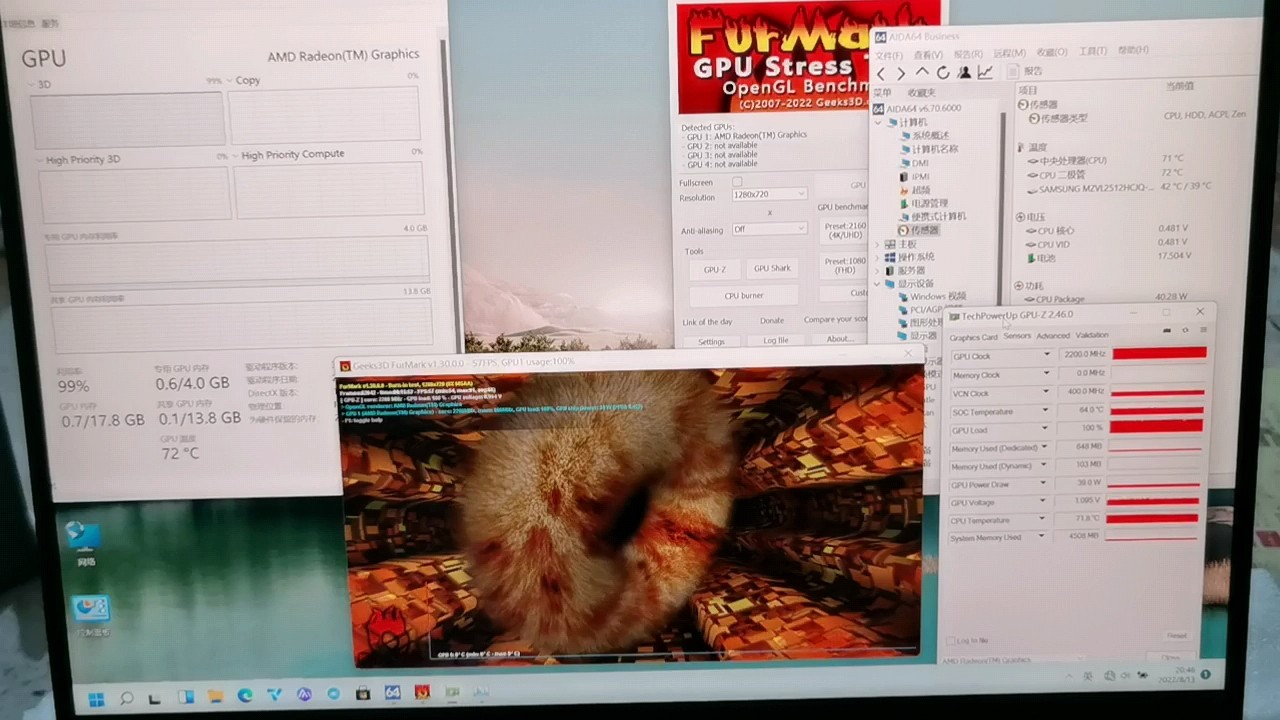Viewport: 1280px width, 720px height.
Task: Click the AIDA64 up-level arrow icon
Action: coord(922,72)
